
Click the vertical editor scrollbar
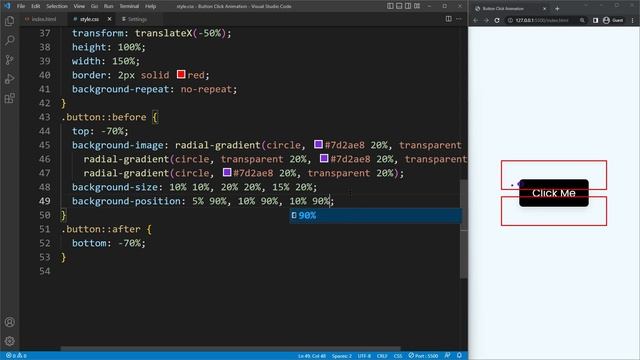(x=464, y=229)
